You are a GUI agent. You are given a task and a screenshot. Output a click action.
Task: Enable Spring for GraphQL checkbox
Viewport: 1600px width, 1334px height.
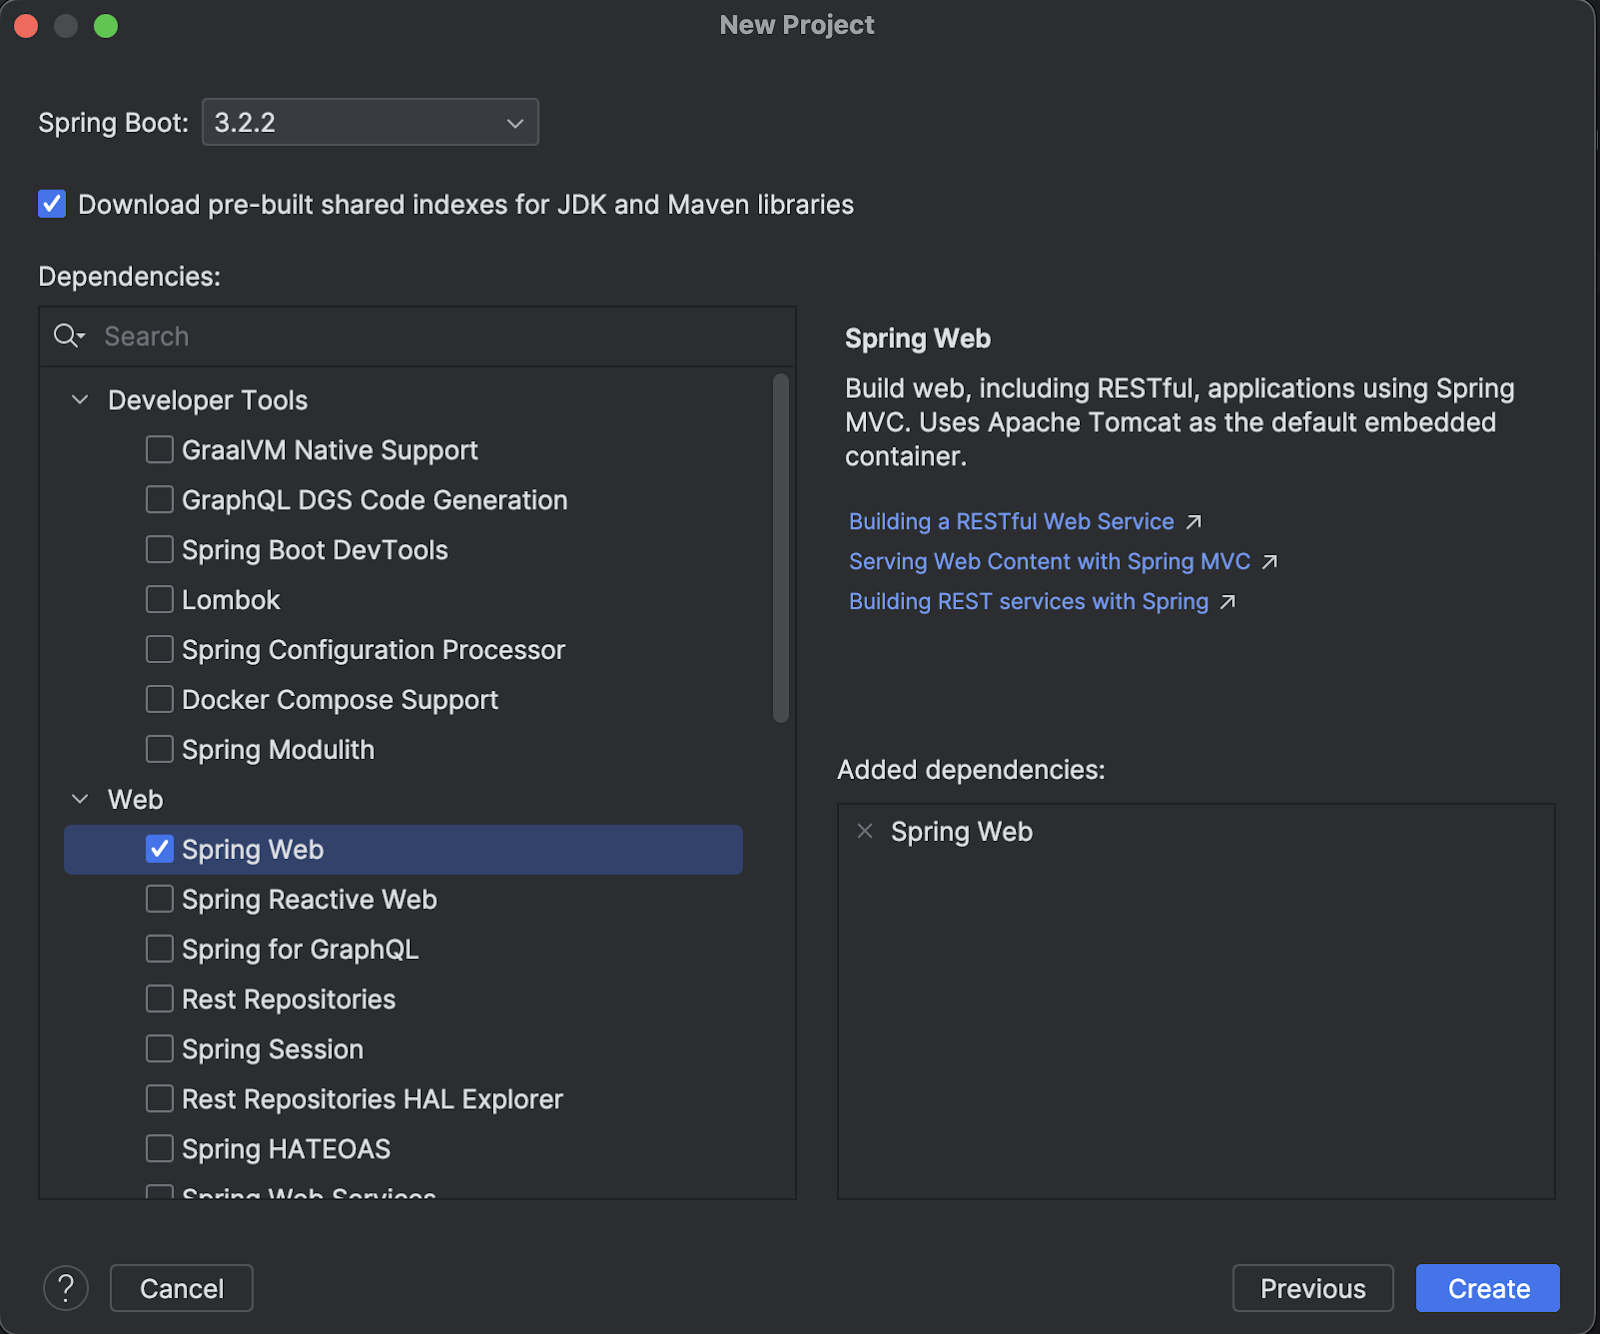[160, 949]
